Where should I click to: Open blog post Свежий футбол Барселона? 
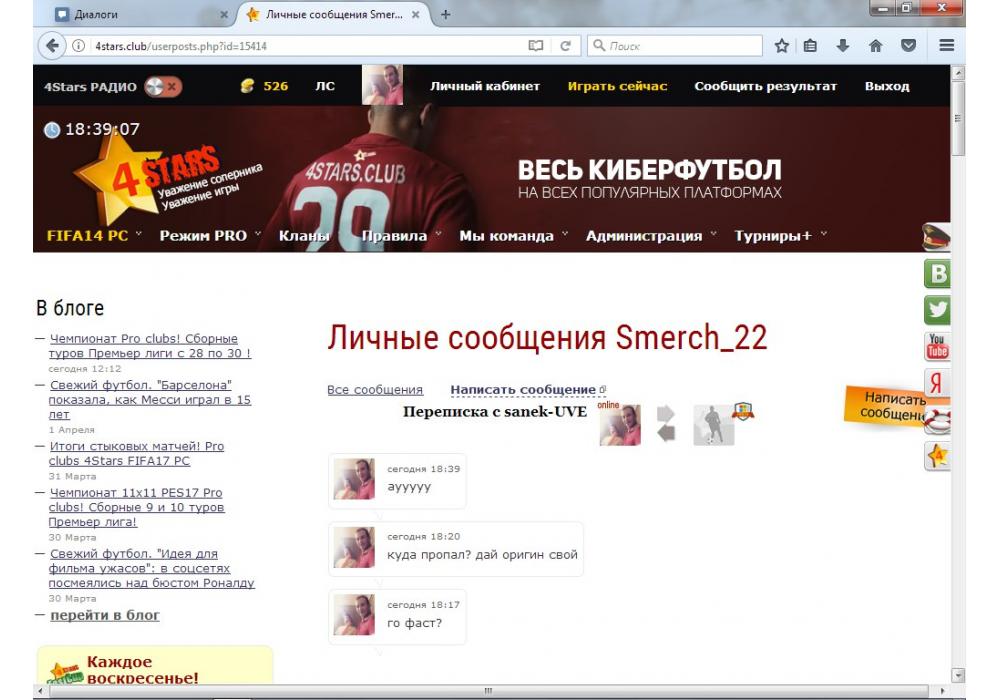click(x=150, y=400)
